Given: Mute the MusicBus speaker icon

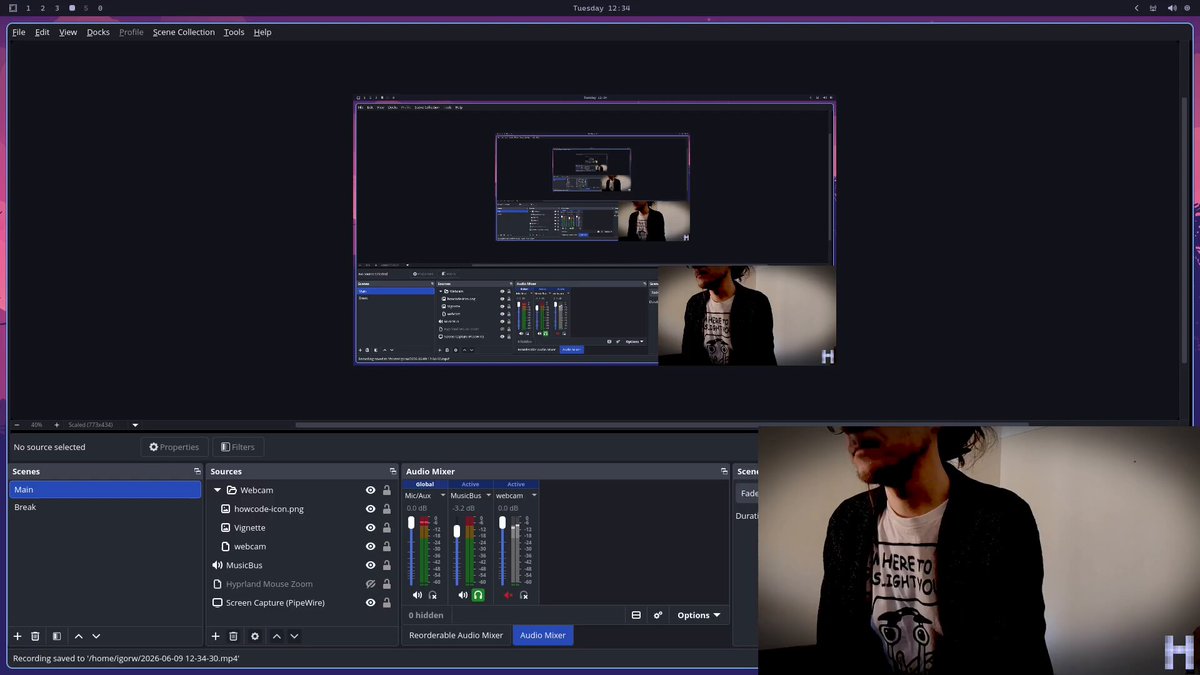Looking at the screenshot, I should (463, 595).
